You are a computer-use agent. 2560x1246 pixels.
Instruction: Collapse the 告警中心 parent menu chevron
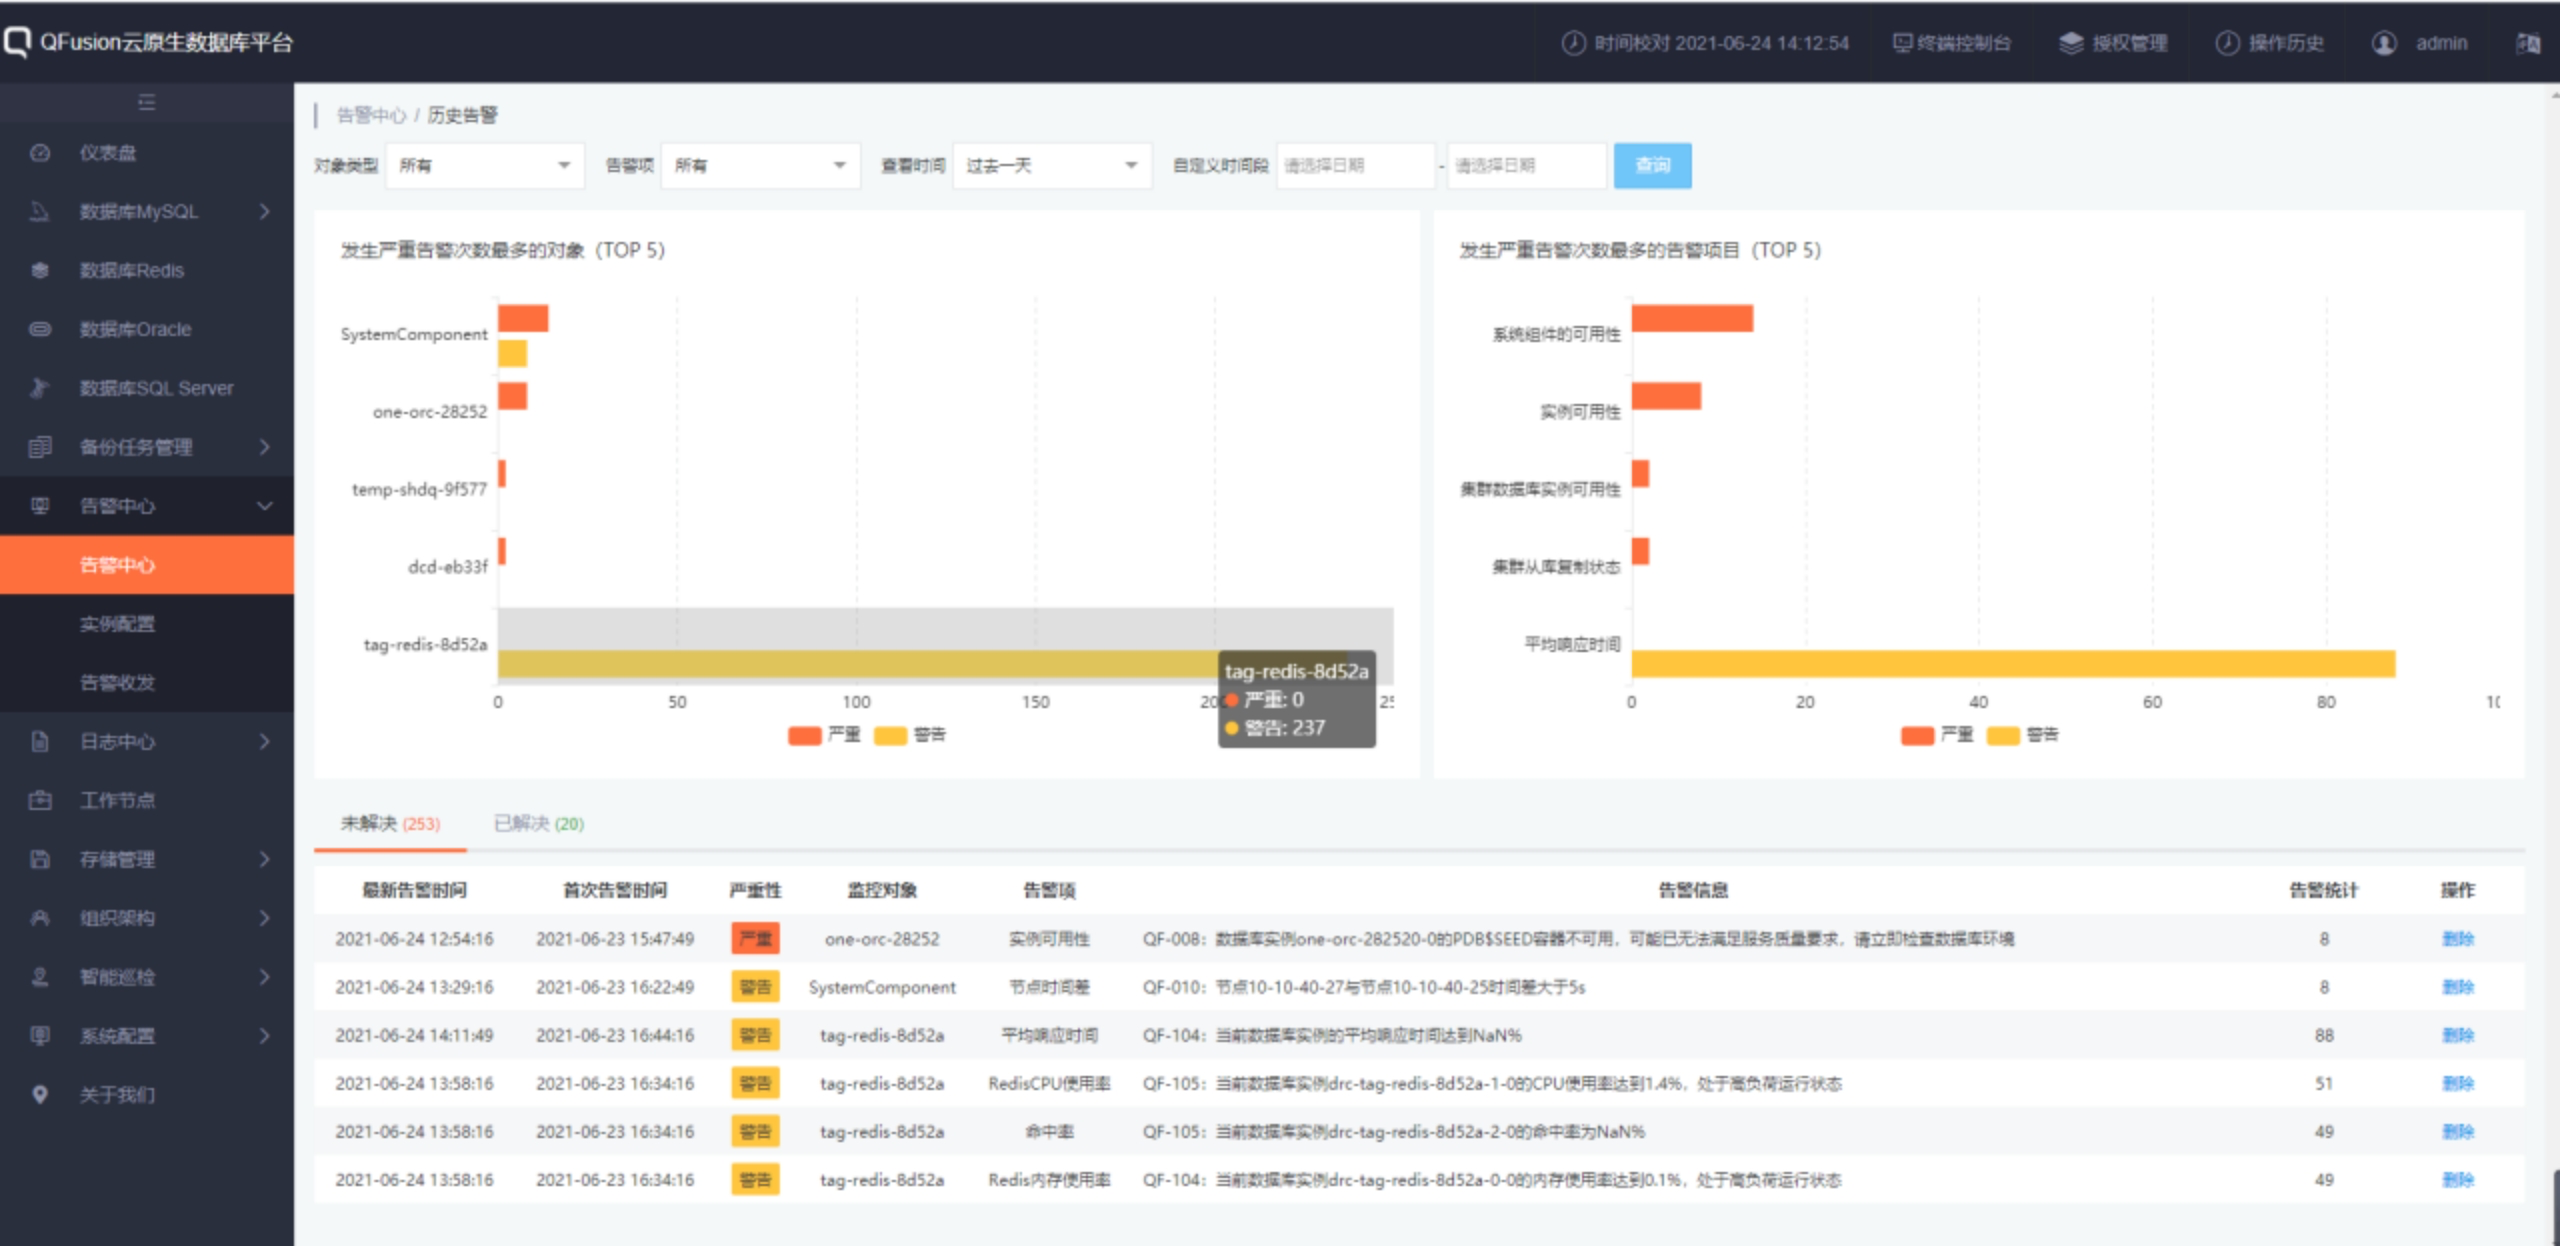coord(264,506)
